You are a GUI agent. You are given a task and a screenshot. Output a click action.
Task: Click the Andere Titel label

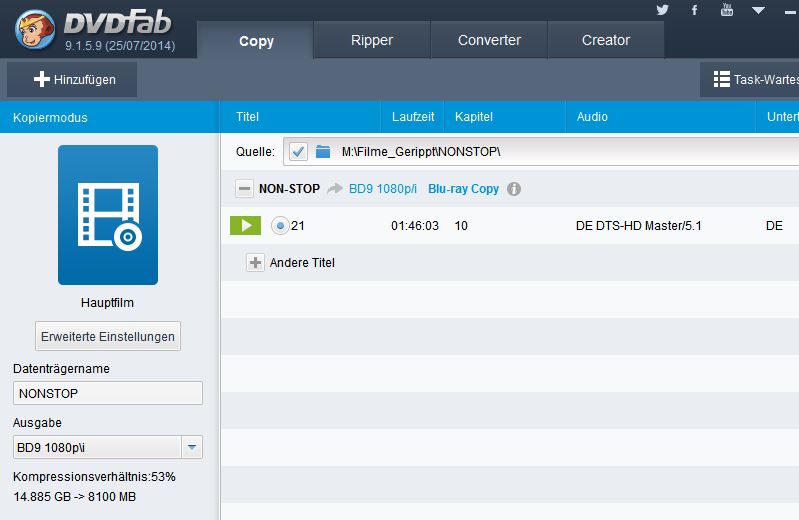pos(302,263)
